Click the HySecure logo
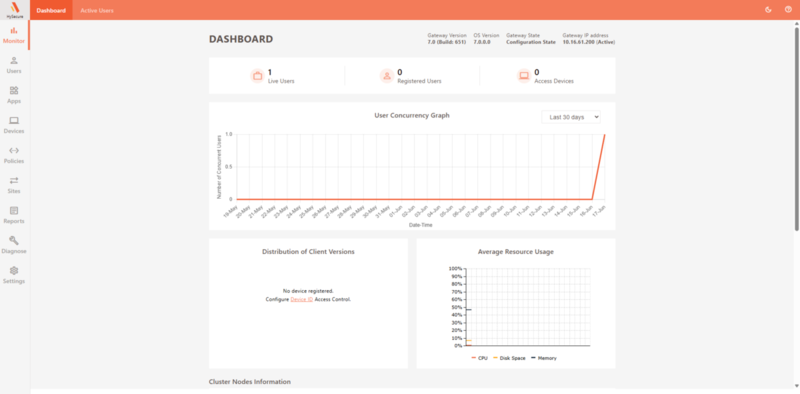This screenshot has width=800, height=394. point(14,10)
